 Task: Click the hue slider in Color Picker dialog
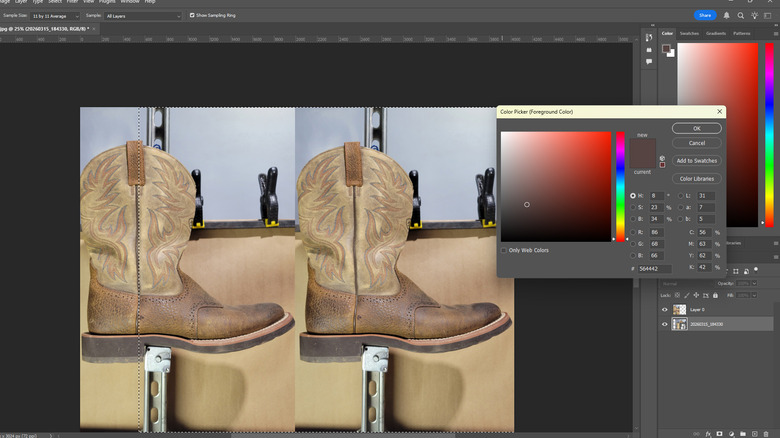click(x=620, y=187)
